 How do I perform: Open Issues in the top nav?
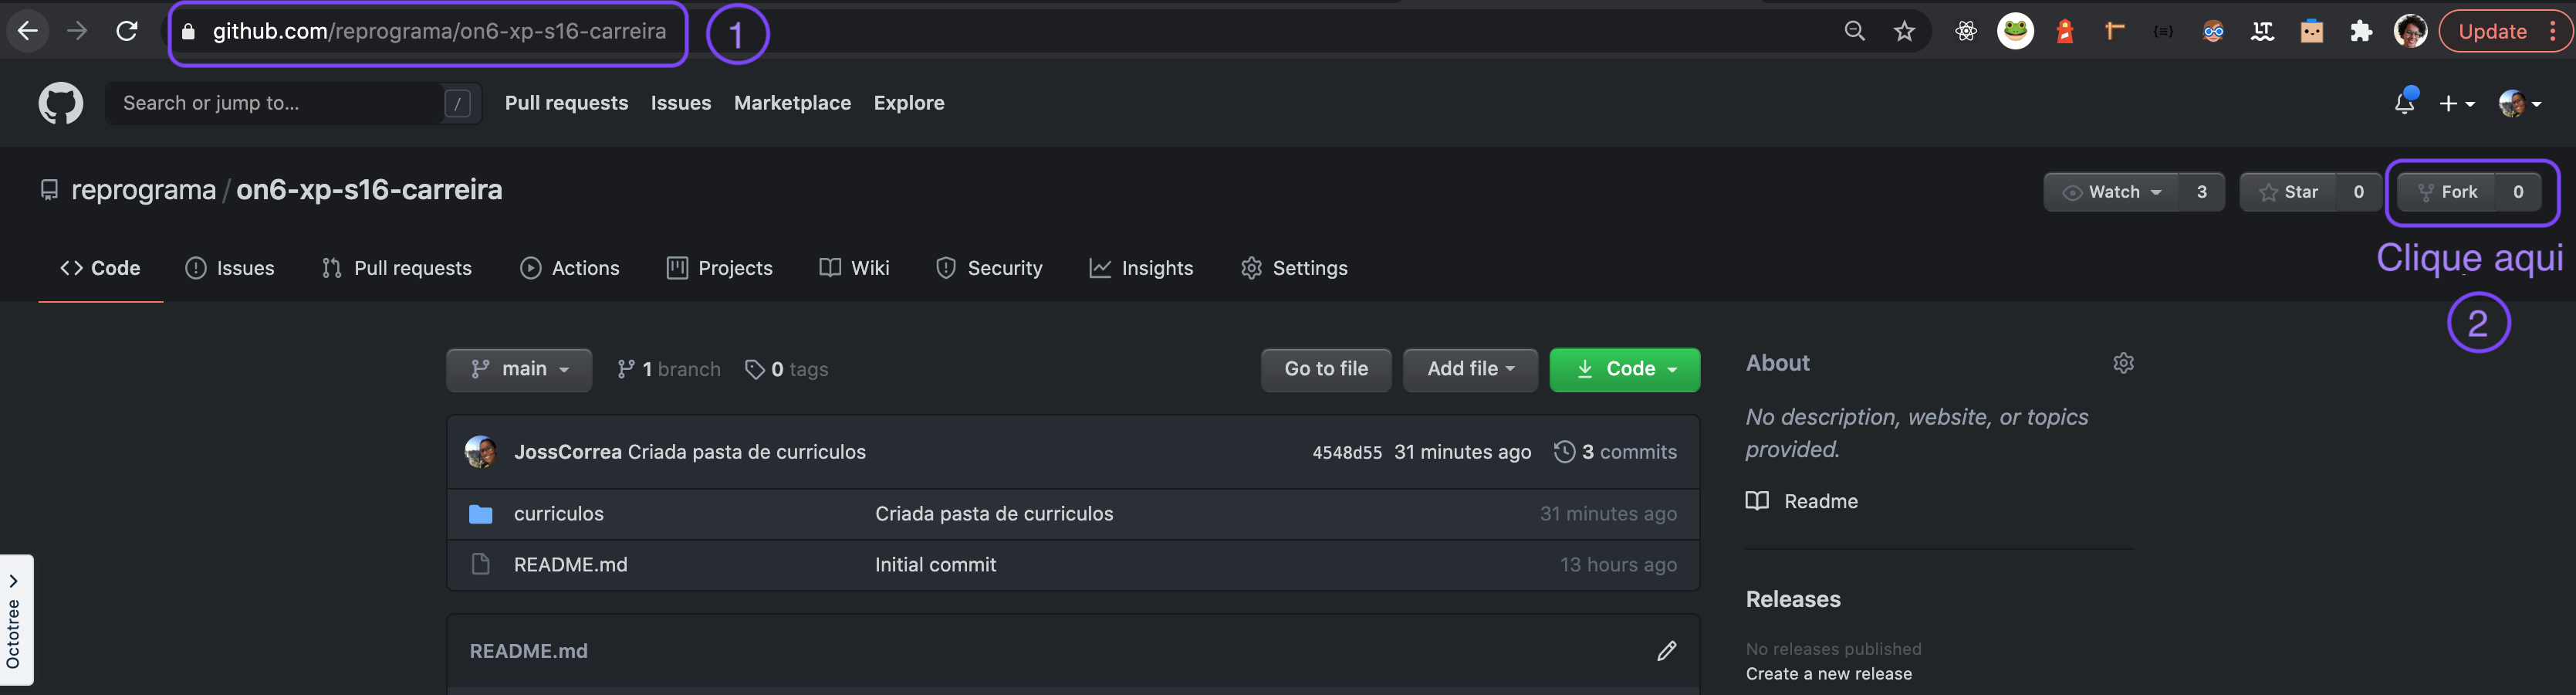(681, 103)
